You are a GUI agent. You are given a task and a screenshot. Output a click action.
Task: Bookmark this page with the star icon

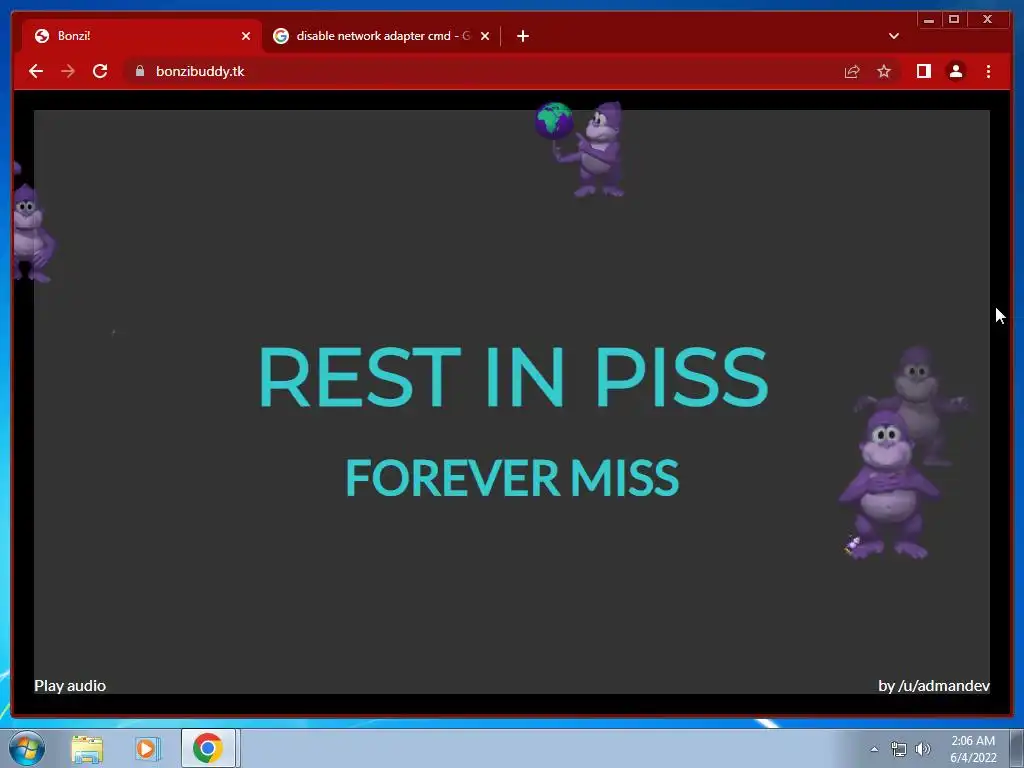(884, 71)
